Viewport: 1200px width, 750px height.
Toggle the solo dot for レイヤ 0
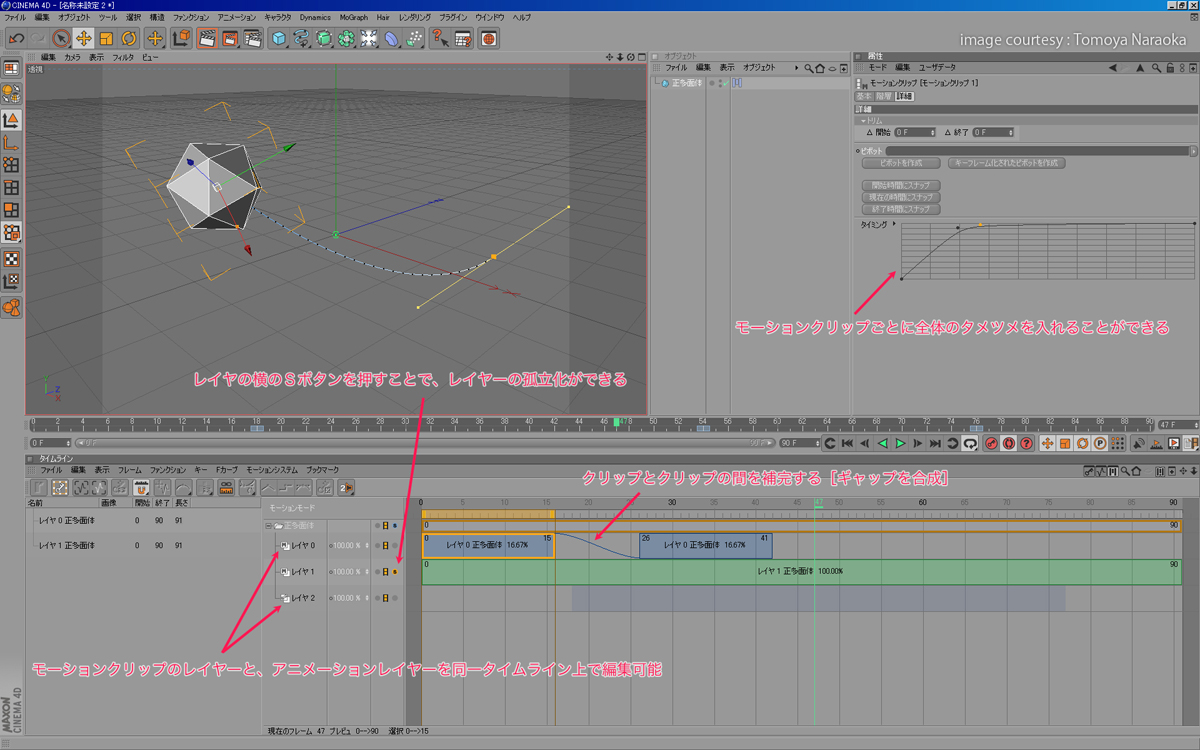coord(396,546)
